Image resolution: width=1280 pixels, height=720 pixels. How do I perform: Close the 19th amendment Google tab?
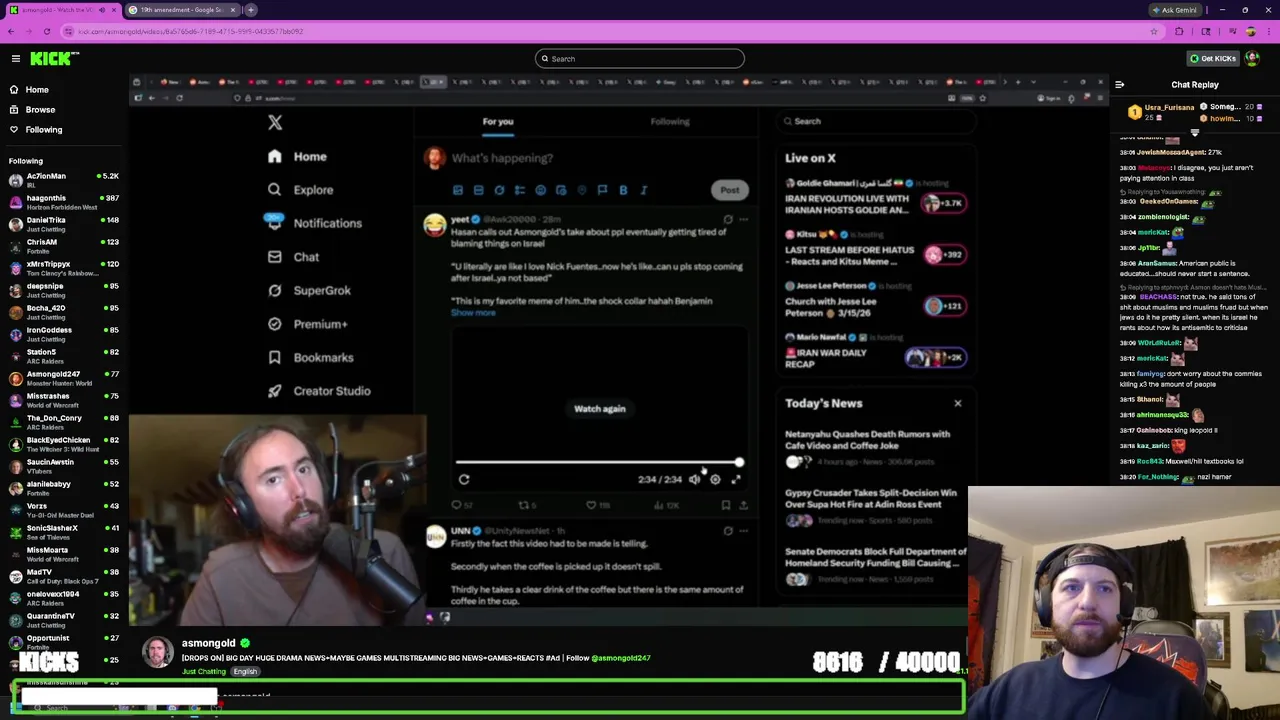(x=233, y=10)
